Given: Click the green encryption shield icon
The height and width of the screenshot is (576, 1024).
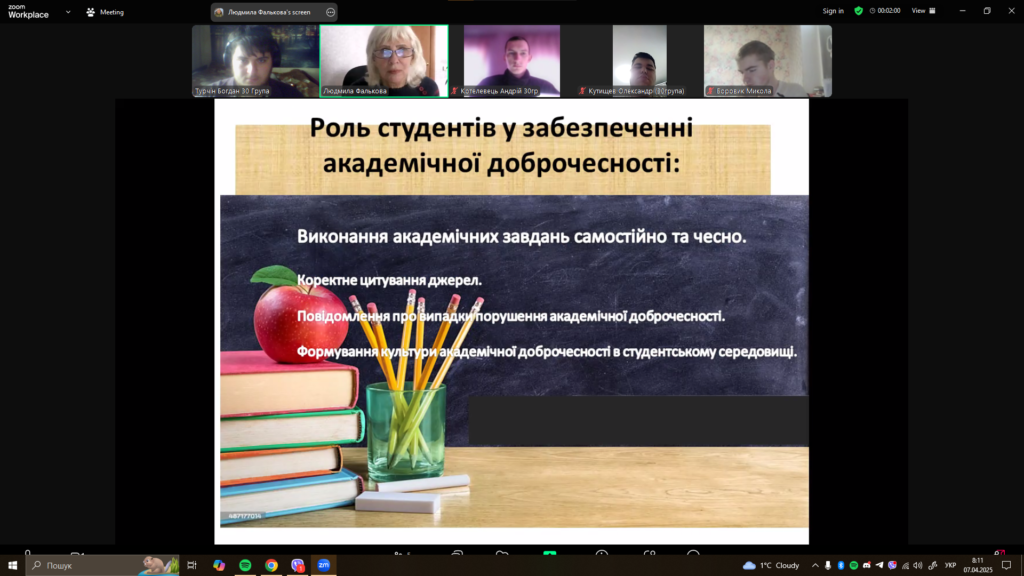Looking at the screenshot, I should pos(858,11).
